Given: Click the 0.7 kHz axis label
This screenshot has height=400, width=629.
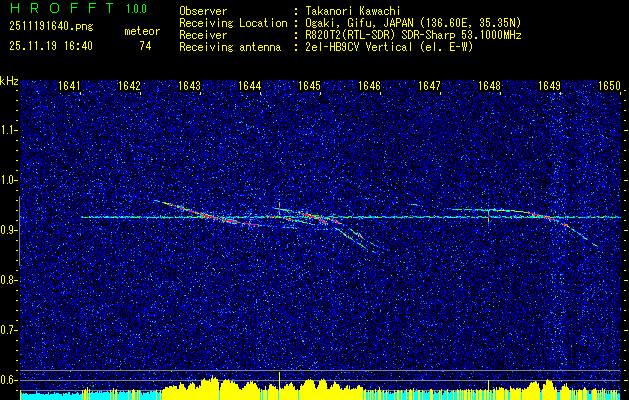Looking at the screenshot, I should pyautogui.click(x=8, y=330).
